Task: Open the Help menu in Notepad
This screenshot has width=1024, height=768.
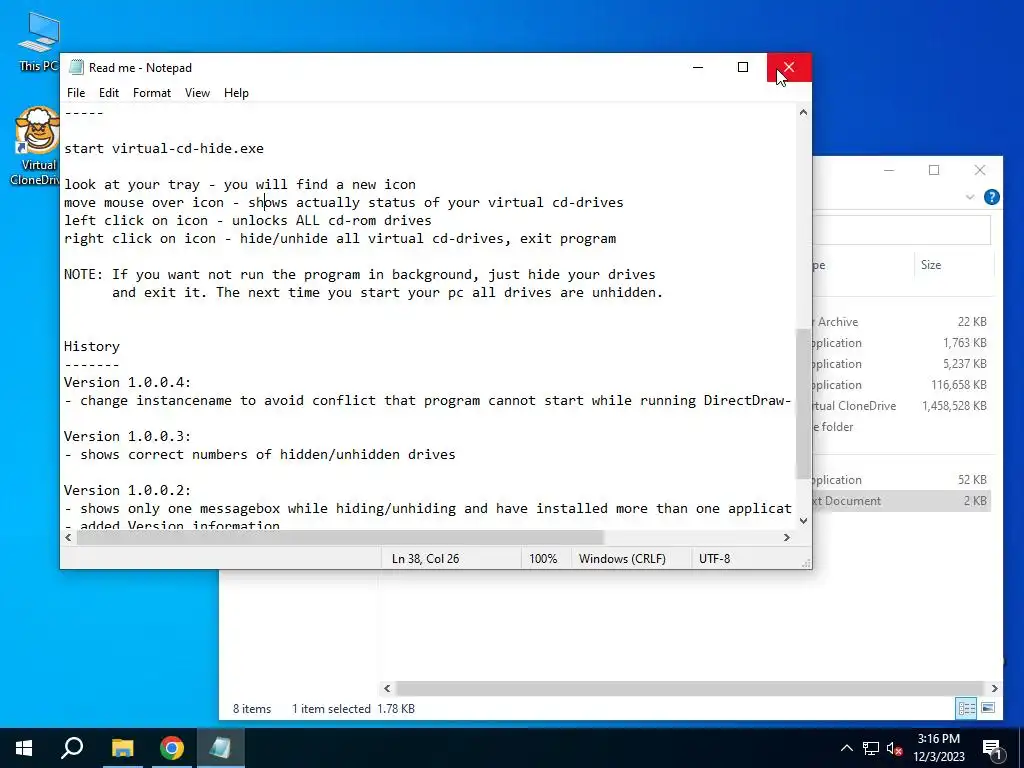Action: (x=236, y=93)
